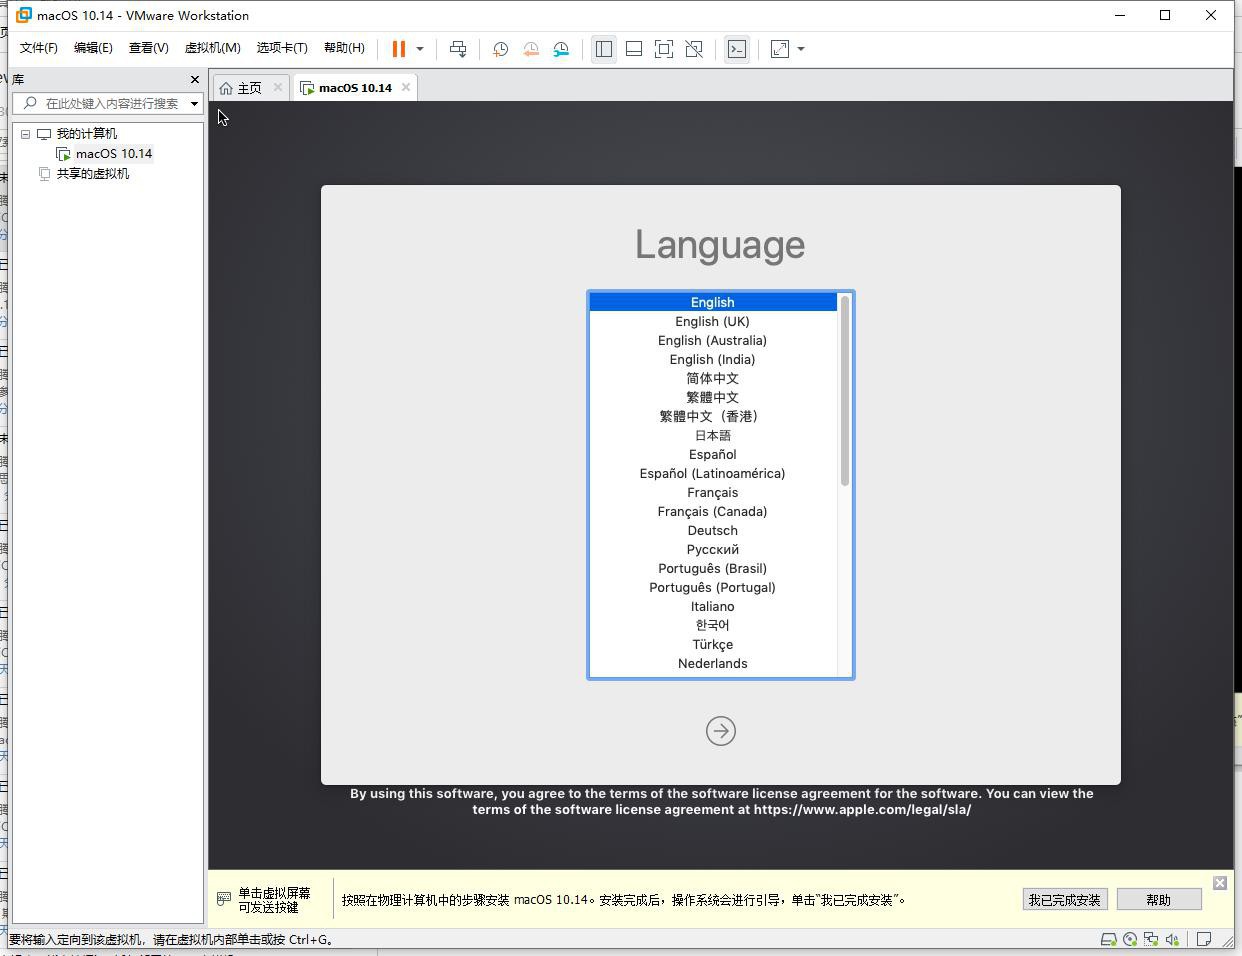
Task: Click the hard disk status icon
Action: tap(1108, 939)
